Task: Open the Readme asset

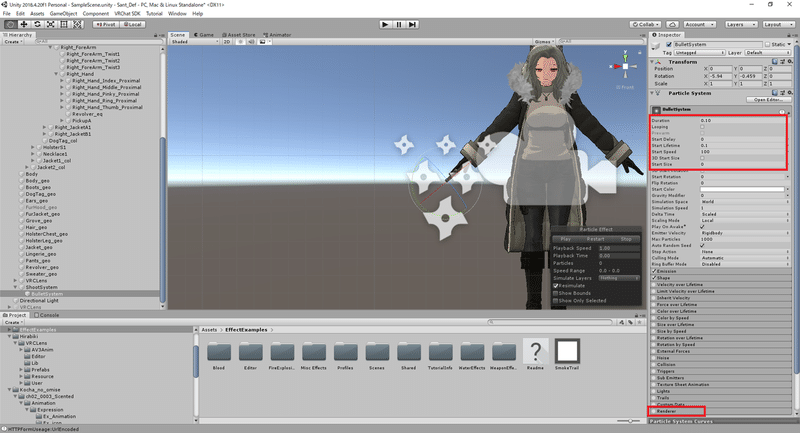Action: (x=535, y=351)
